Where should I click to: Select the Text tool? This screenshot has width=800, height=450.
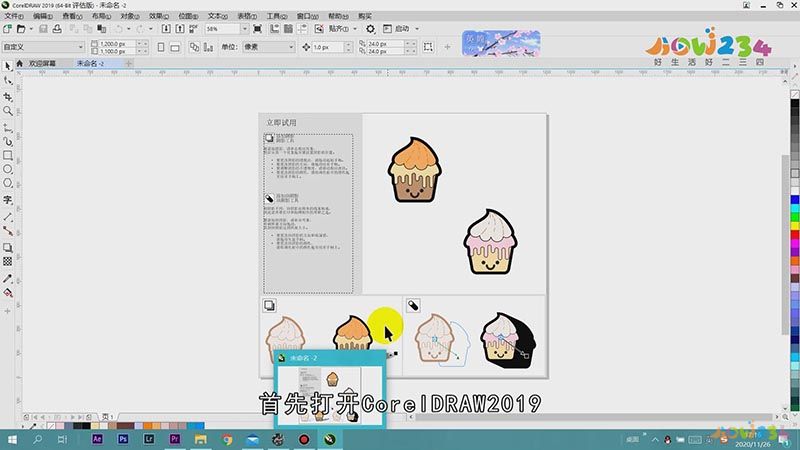point(8,199)
